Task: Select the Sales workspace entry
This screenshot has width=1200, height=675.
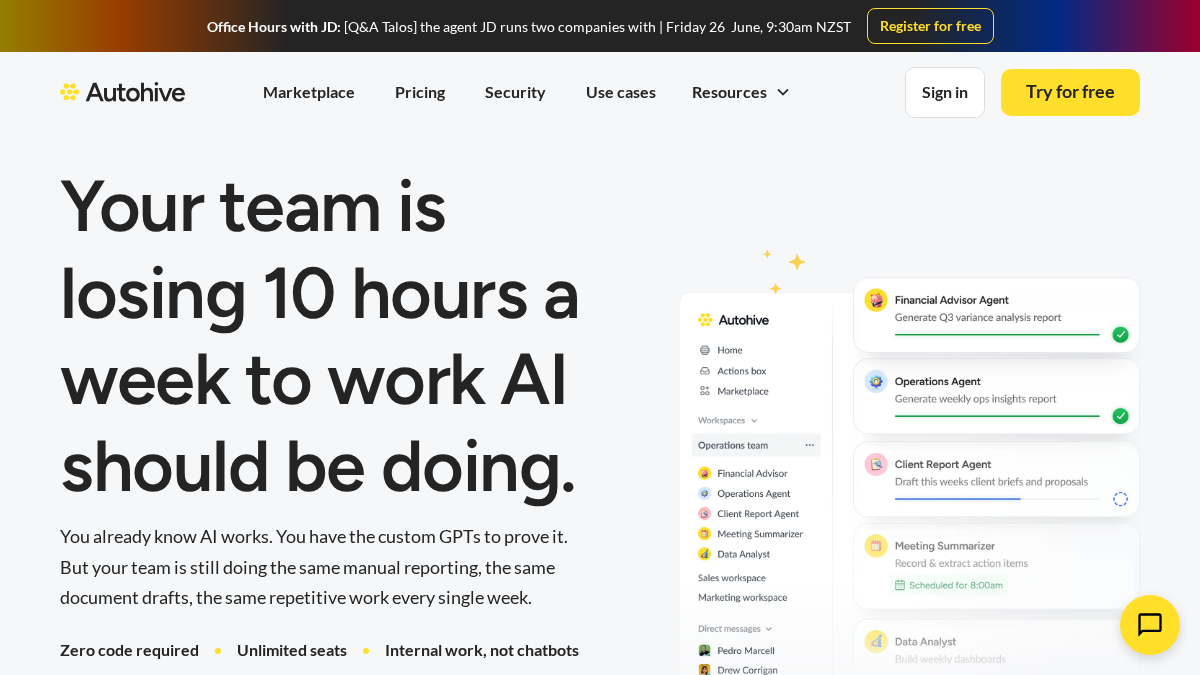Action: click(x=732, y=578)
